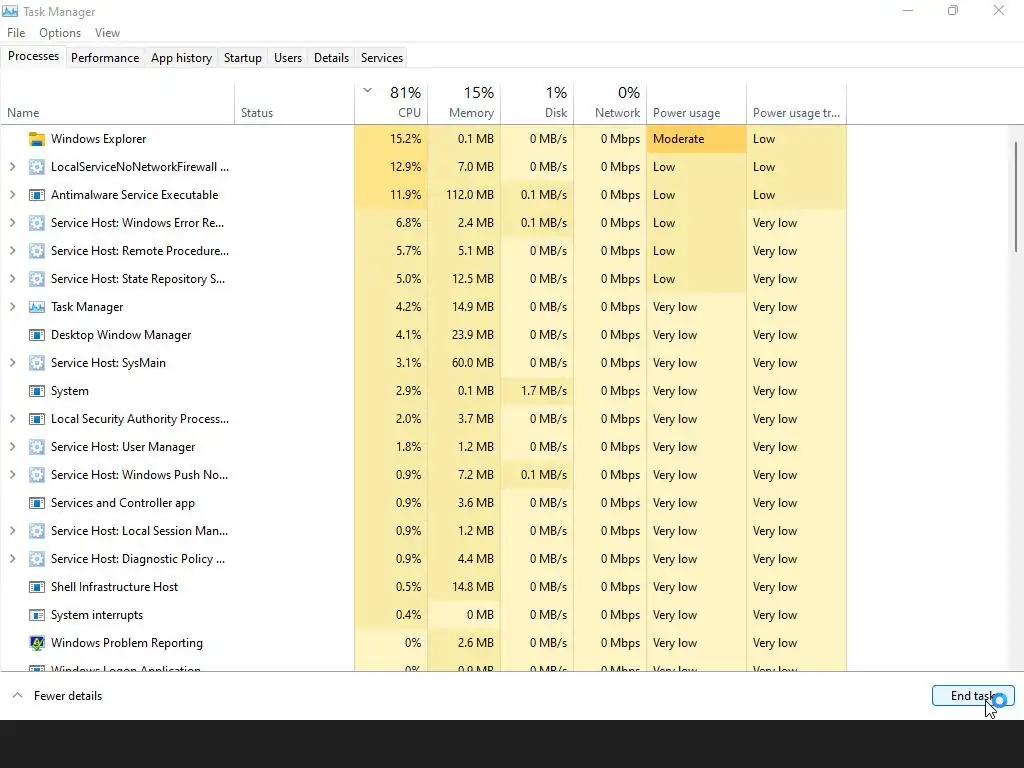
Task: Expand Service Host: User Manager group
Action: tap(12, 447)
